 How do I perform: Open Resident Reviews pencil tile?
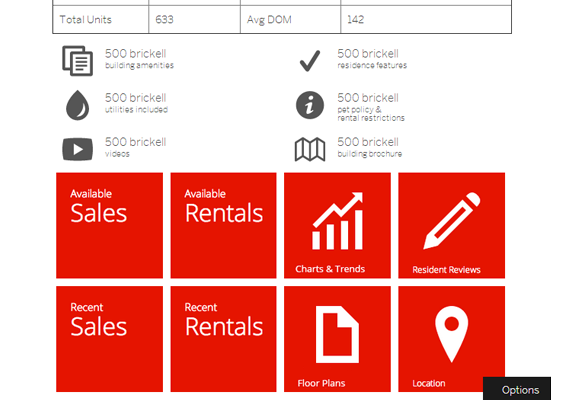coord(451,225)
